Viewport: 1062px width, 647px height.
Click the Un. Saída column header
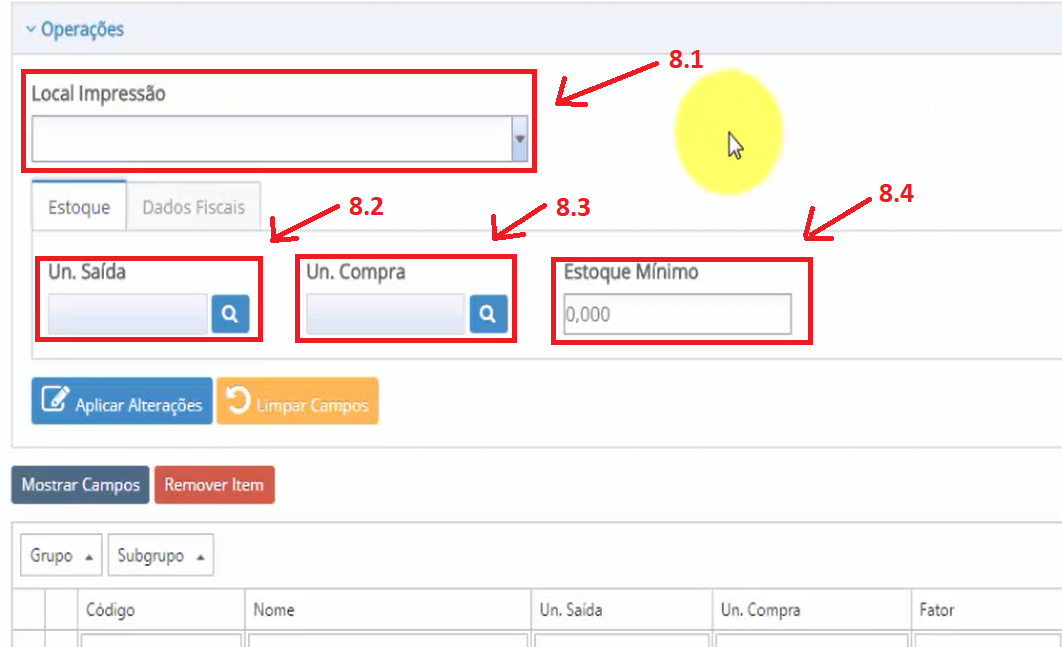point(622,610)
